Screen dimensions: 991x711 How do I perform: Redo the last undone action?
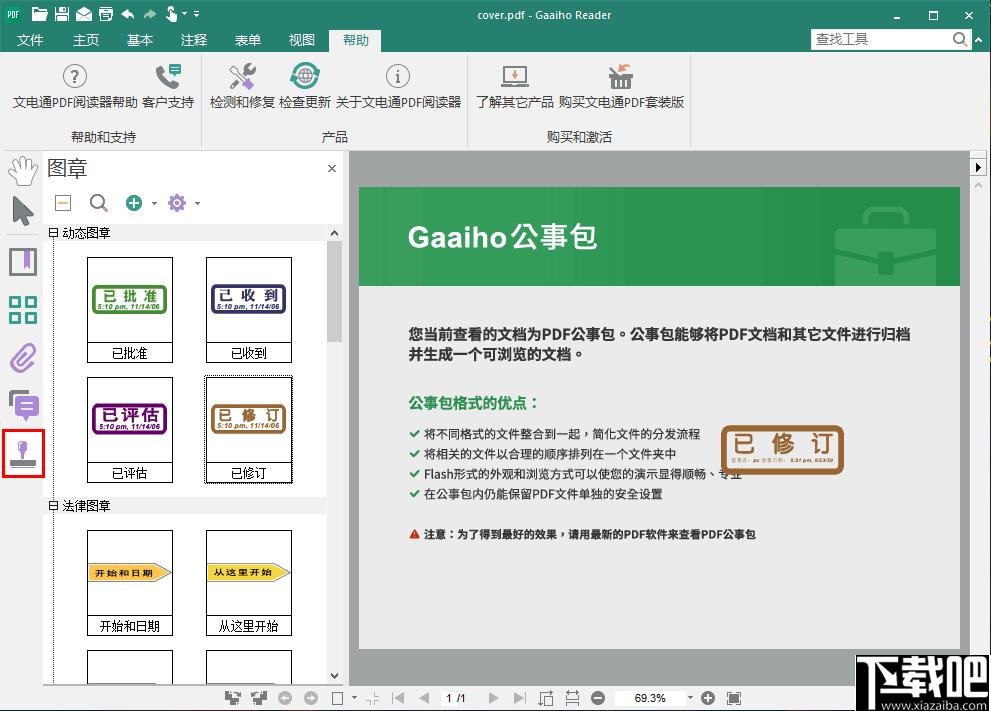click(150, 14)
